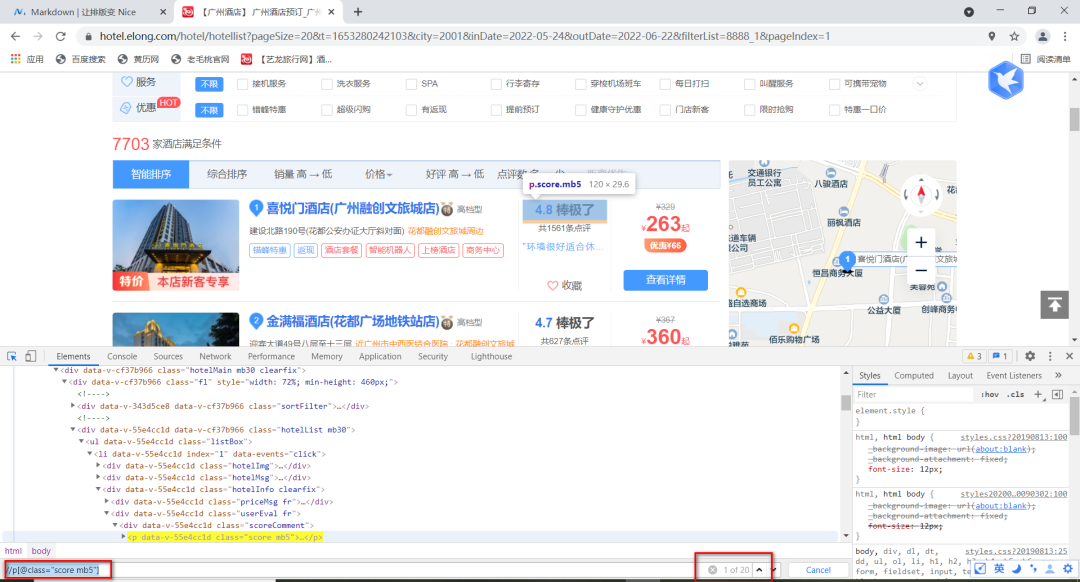Open the DevTools more options menu

pos(1050,356)
